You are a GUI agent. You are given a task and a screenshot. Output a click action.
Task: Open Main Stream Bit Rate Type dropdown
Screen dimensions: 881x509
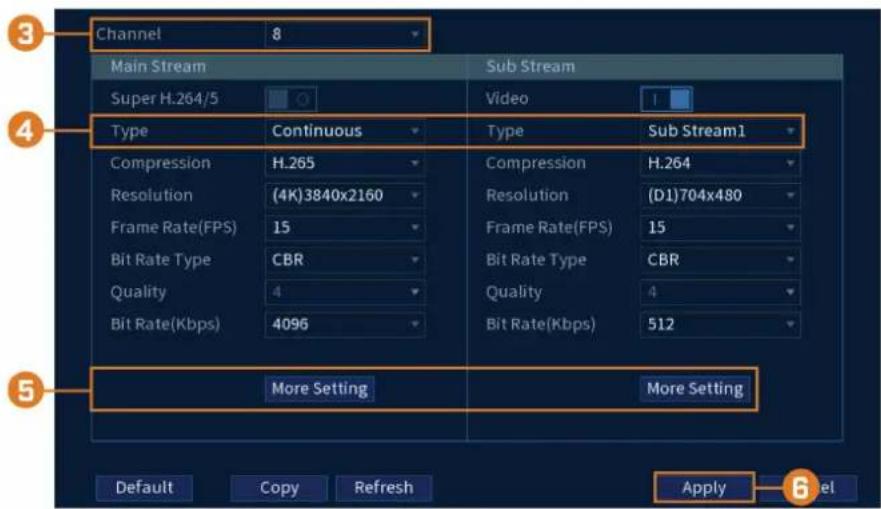point(344,260)
